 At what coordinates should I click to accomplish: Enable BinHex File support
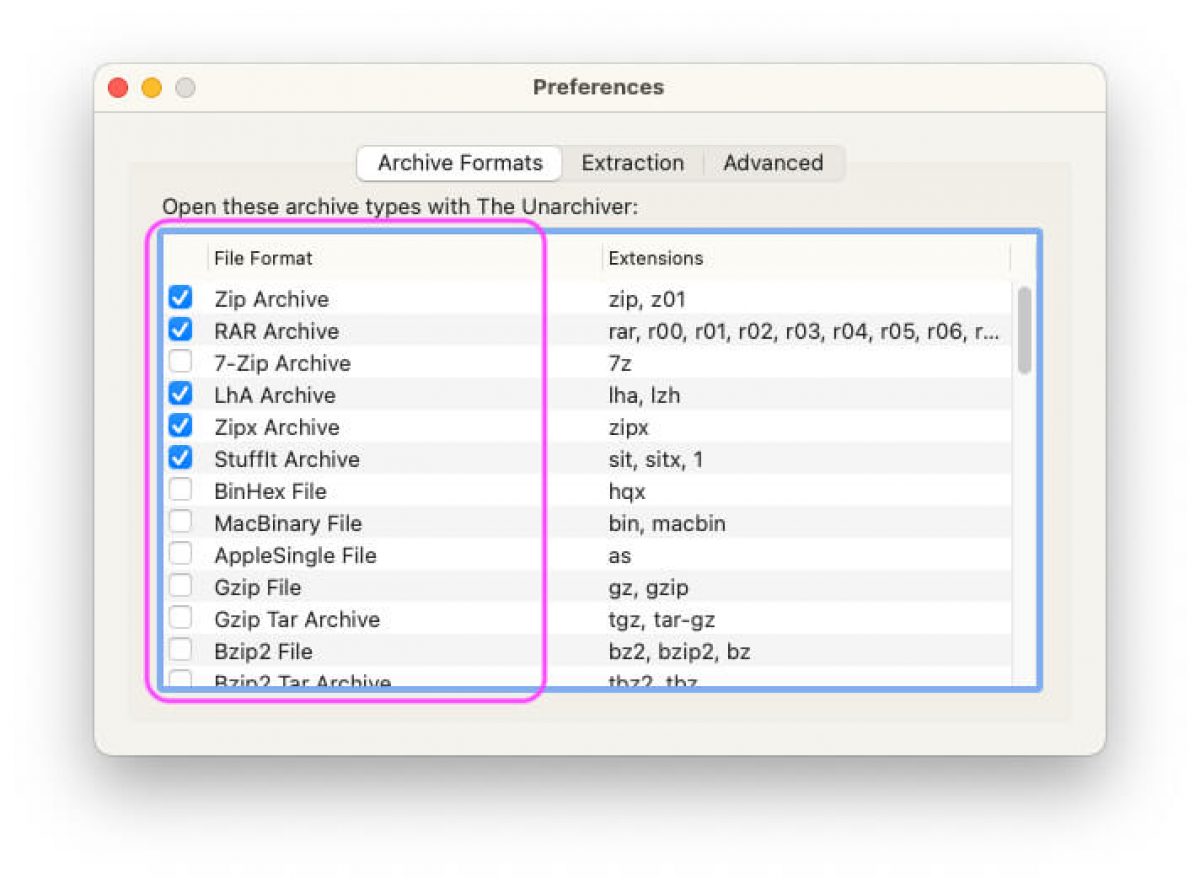(180, 490)
